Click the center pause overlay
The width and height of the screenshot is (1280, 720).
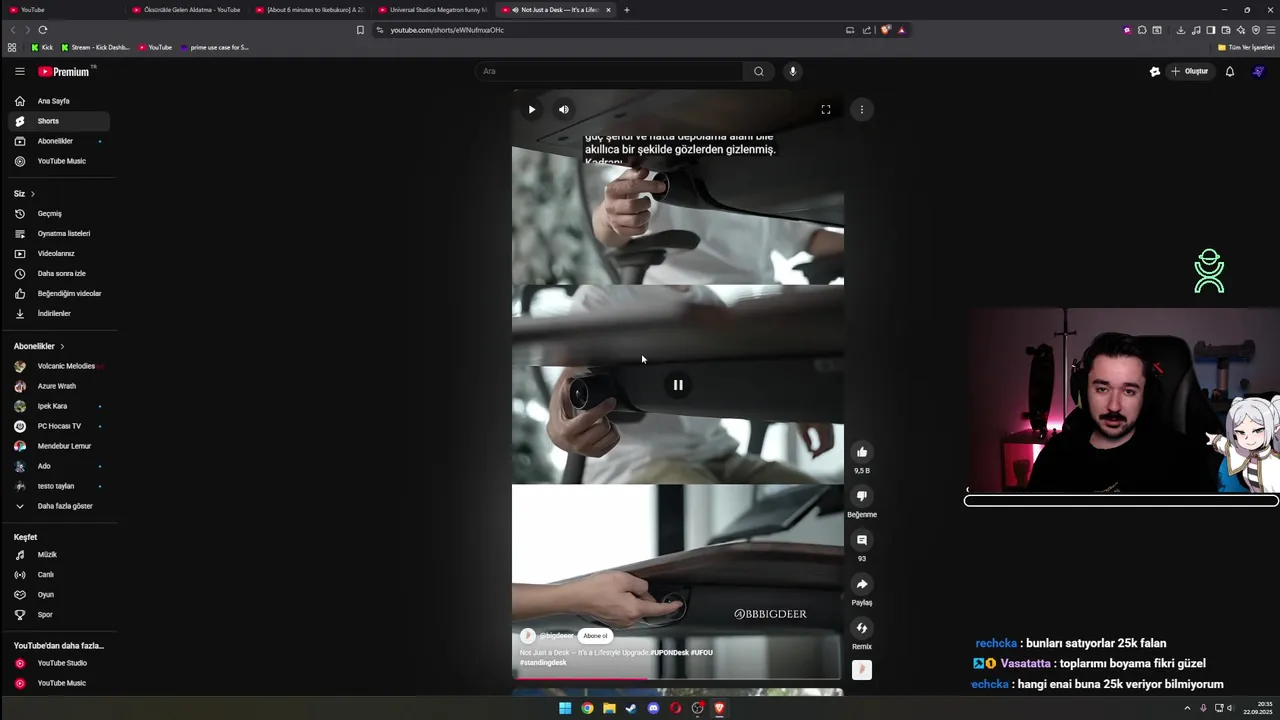[678, 385]
